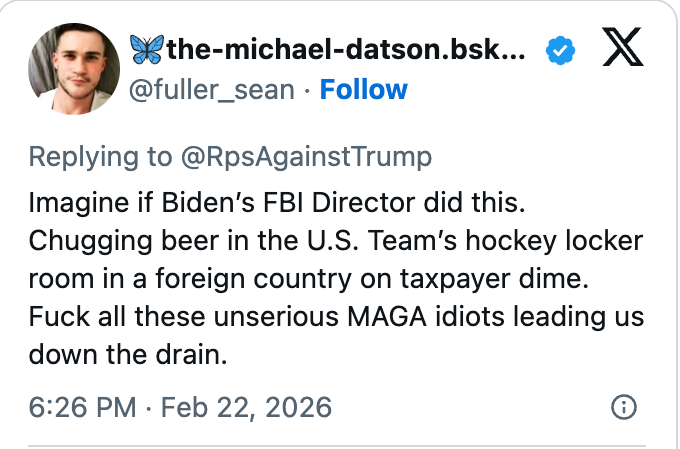Open the tweet info circle icon
The image size is (680, 449).
pos(623,408)
